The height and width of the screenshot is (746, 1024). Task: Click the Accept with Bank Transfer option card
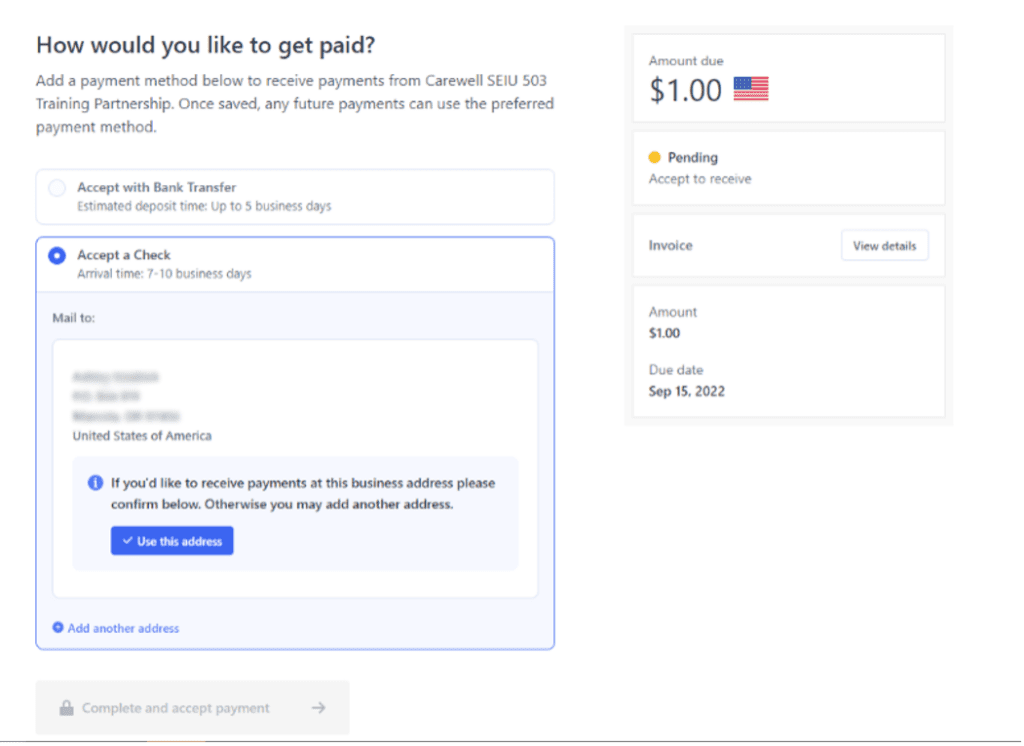[295, 197]
